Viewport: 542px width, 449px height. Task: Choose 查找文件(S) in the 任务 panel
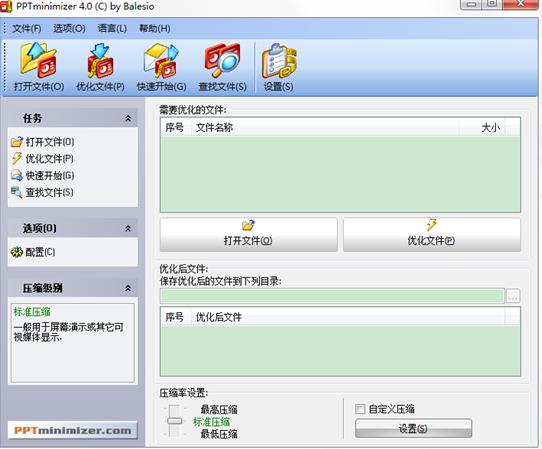(x=42, y=192)
